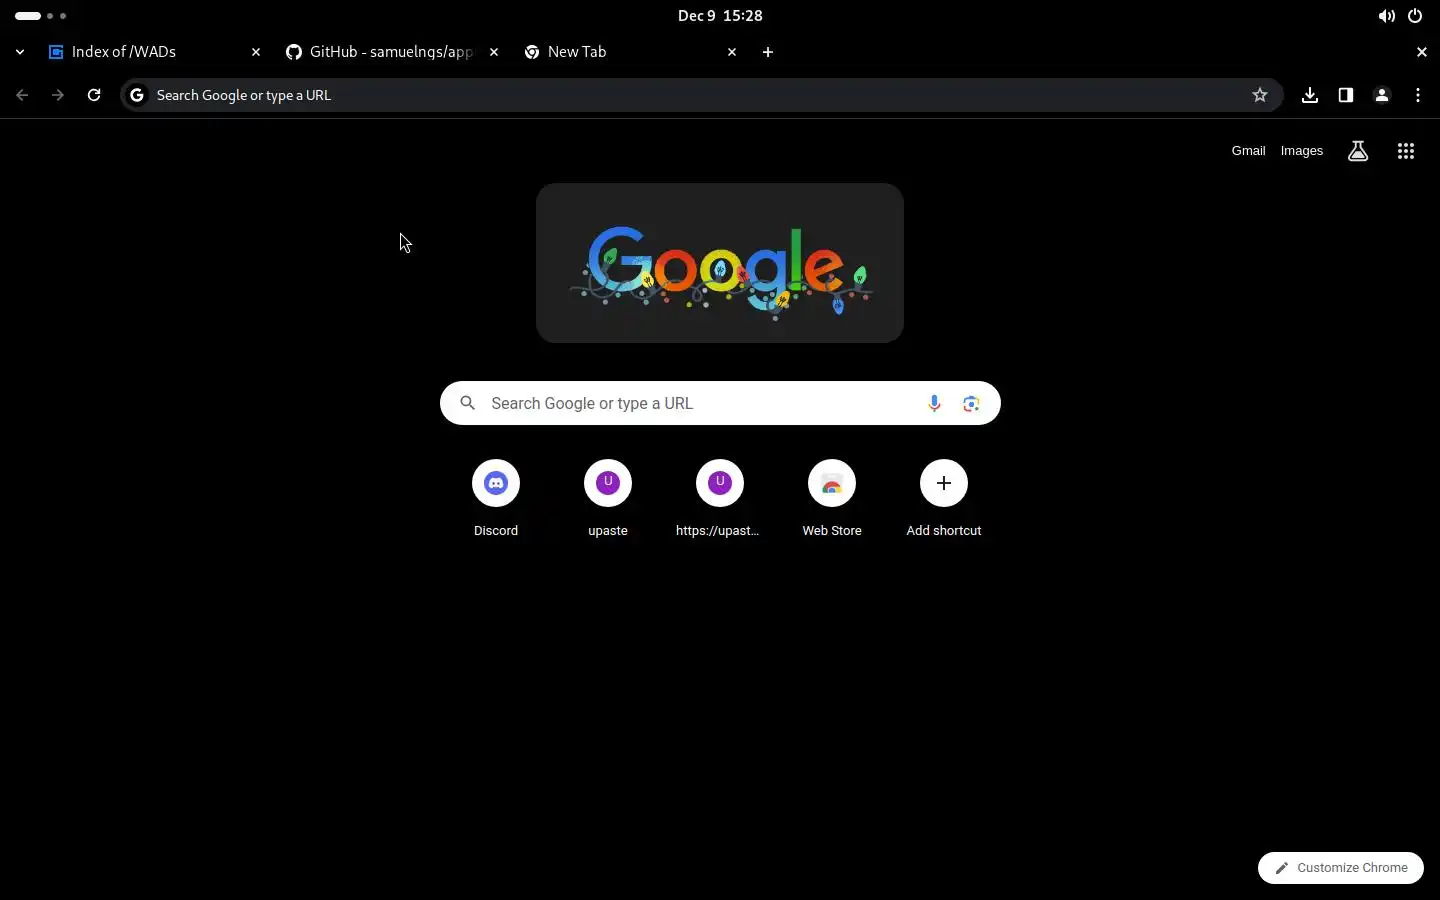Switch to the GitHub samuelngs tab

click(393, 52)
